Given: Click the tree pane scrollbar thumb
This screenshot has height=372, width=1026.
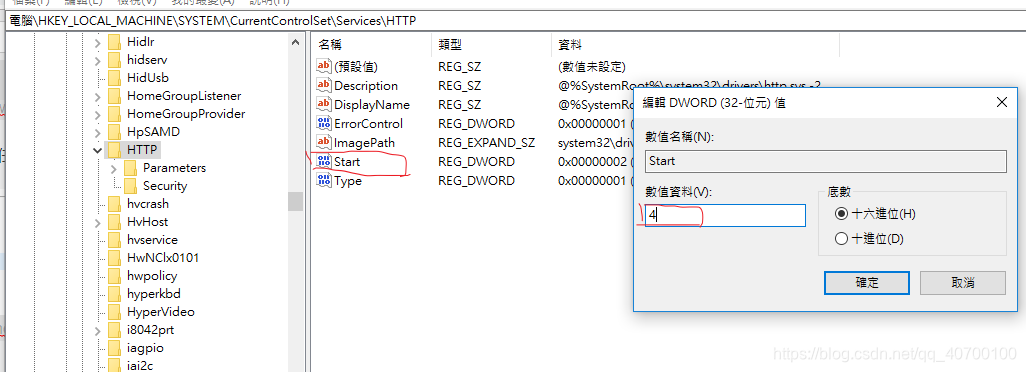Looking at the screenshot, I should [296, 201].
